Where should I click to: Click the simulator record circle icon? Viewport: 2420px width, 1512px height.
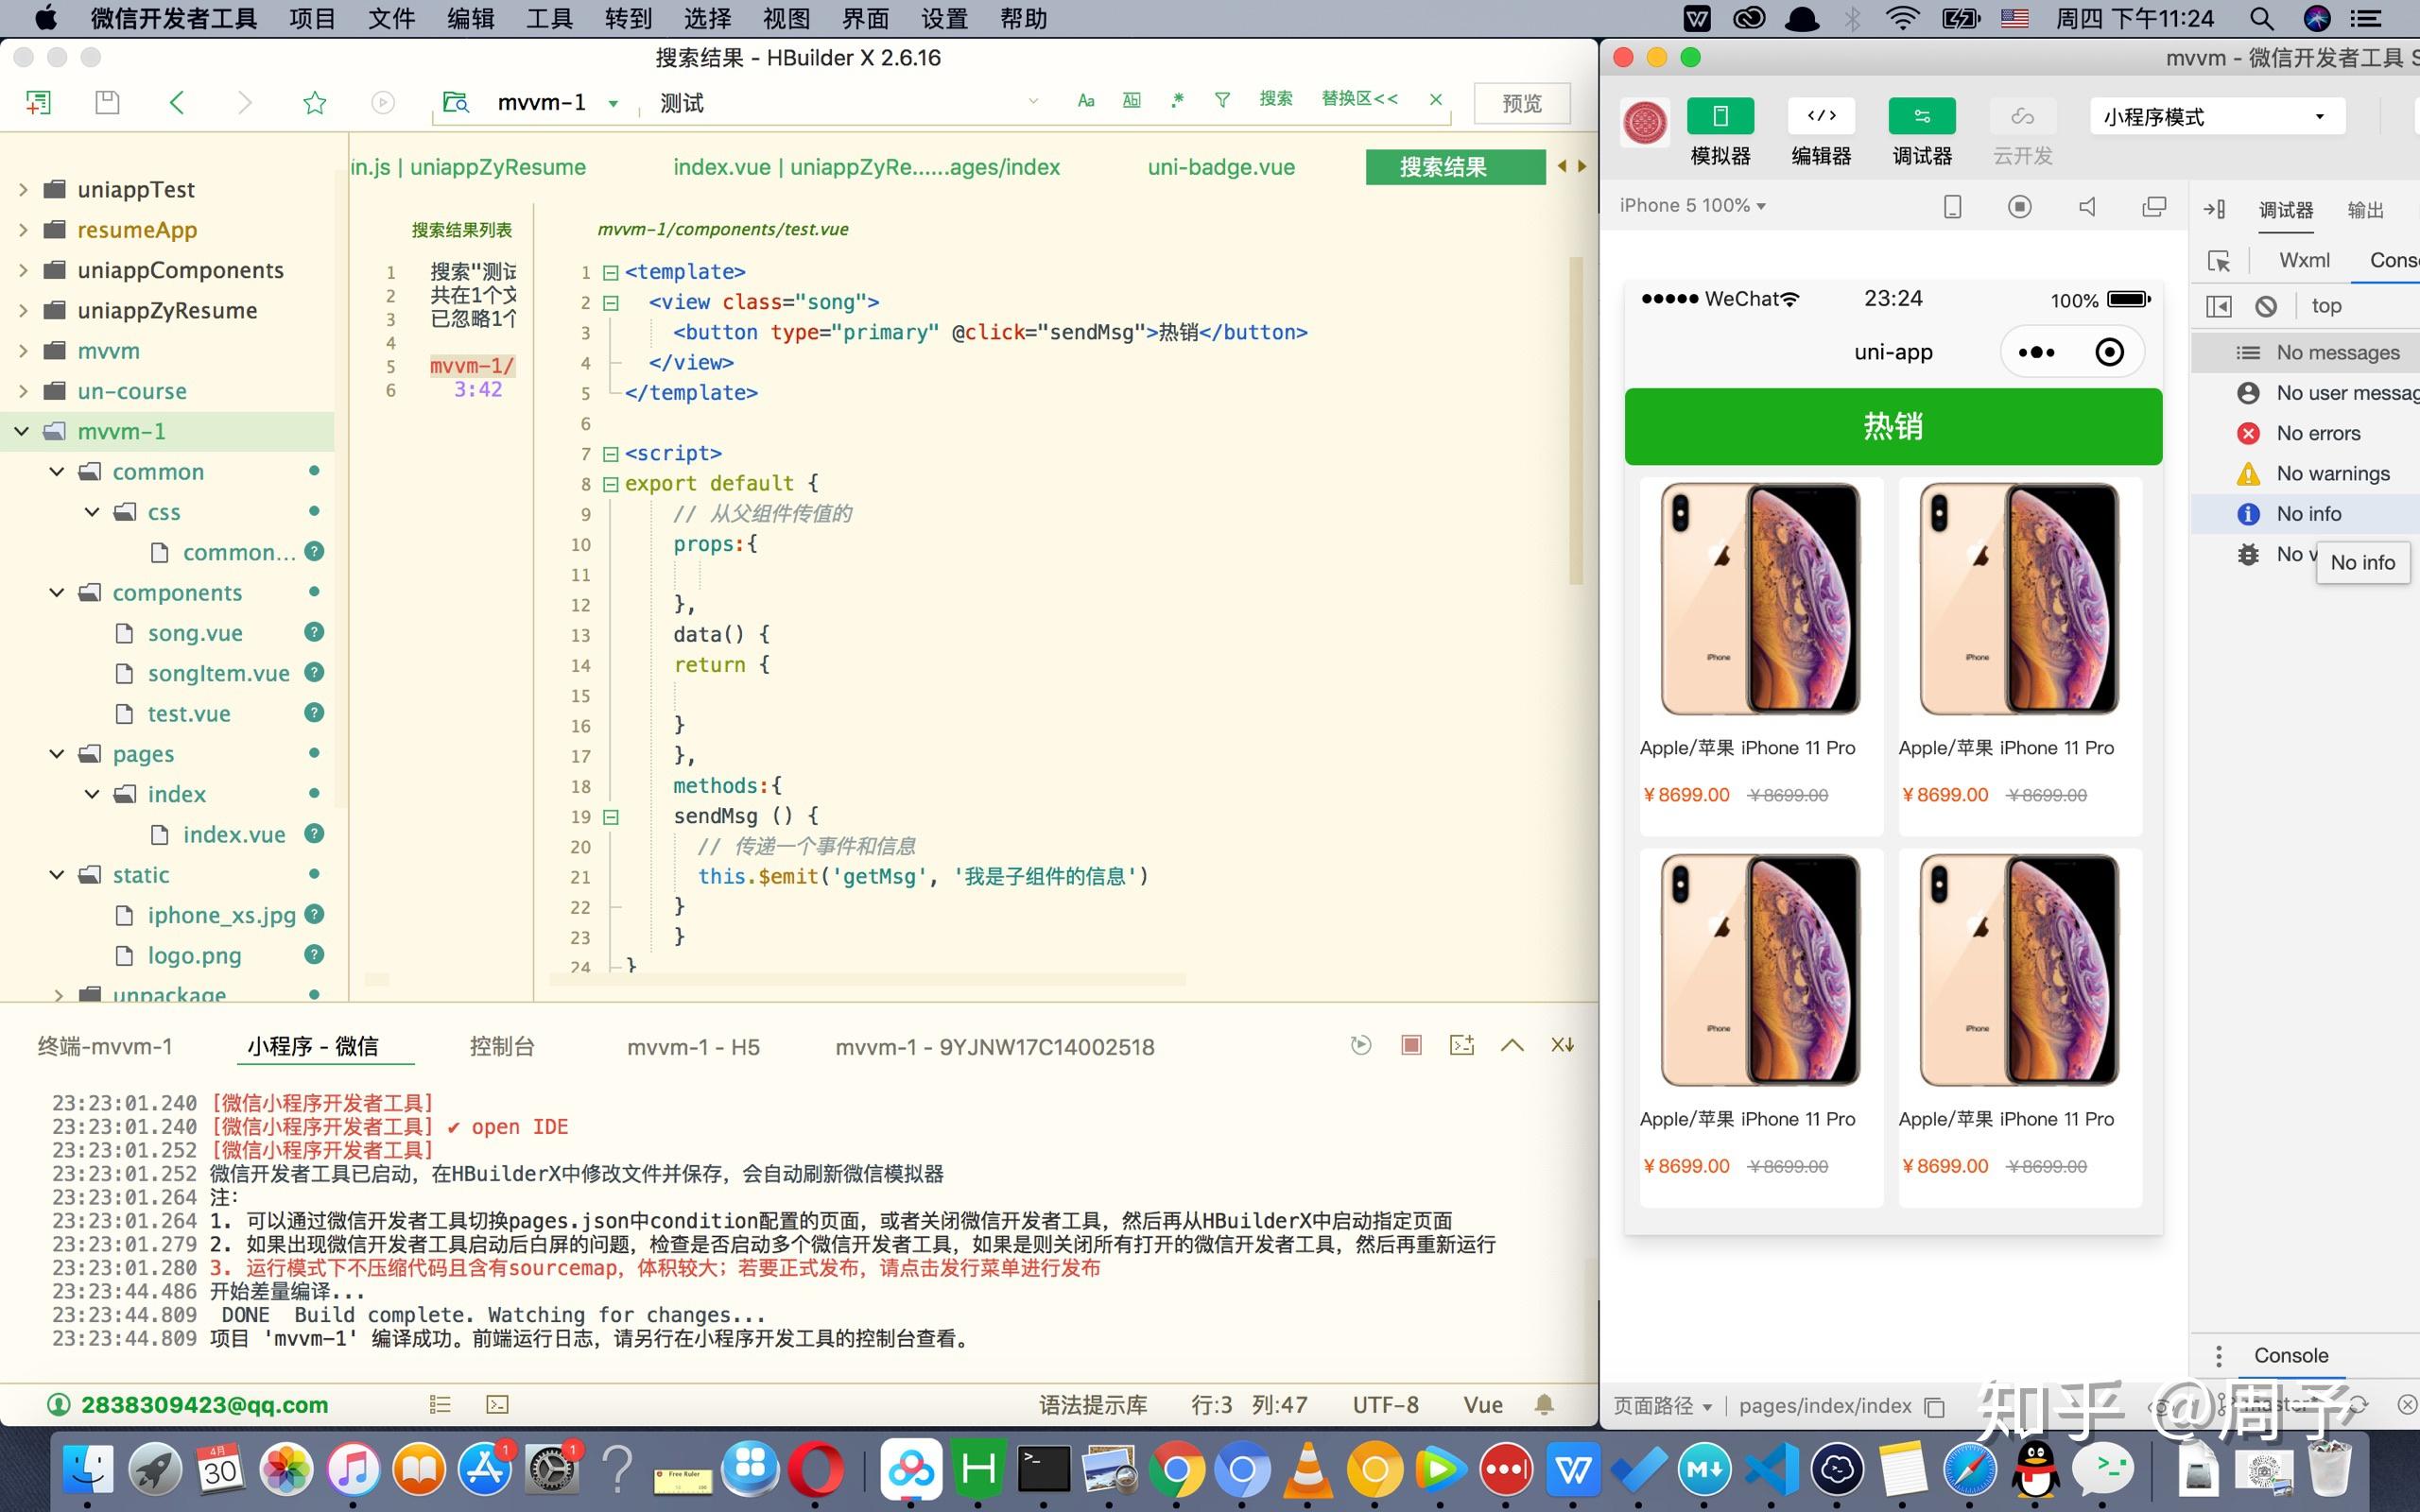[x=2020, y=206]
